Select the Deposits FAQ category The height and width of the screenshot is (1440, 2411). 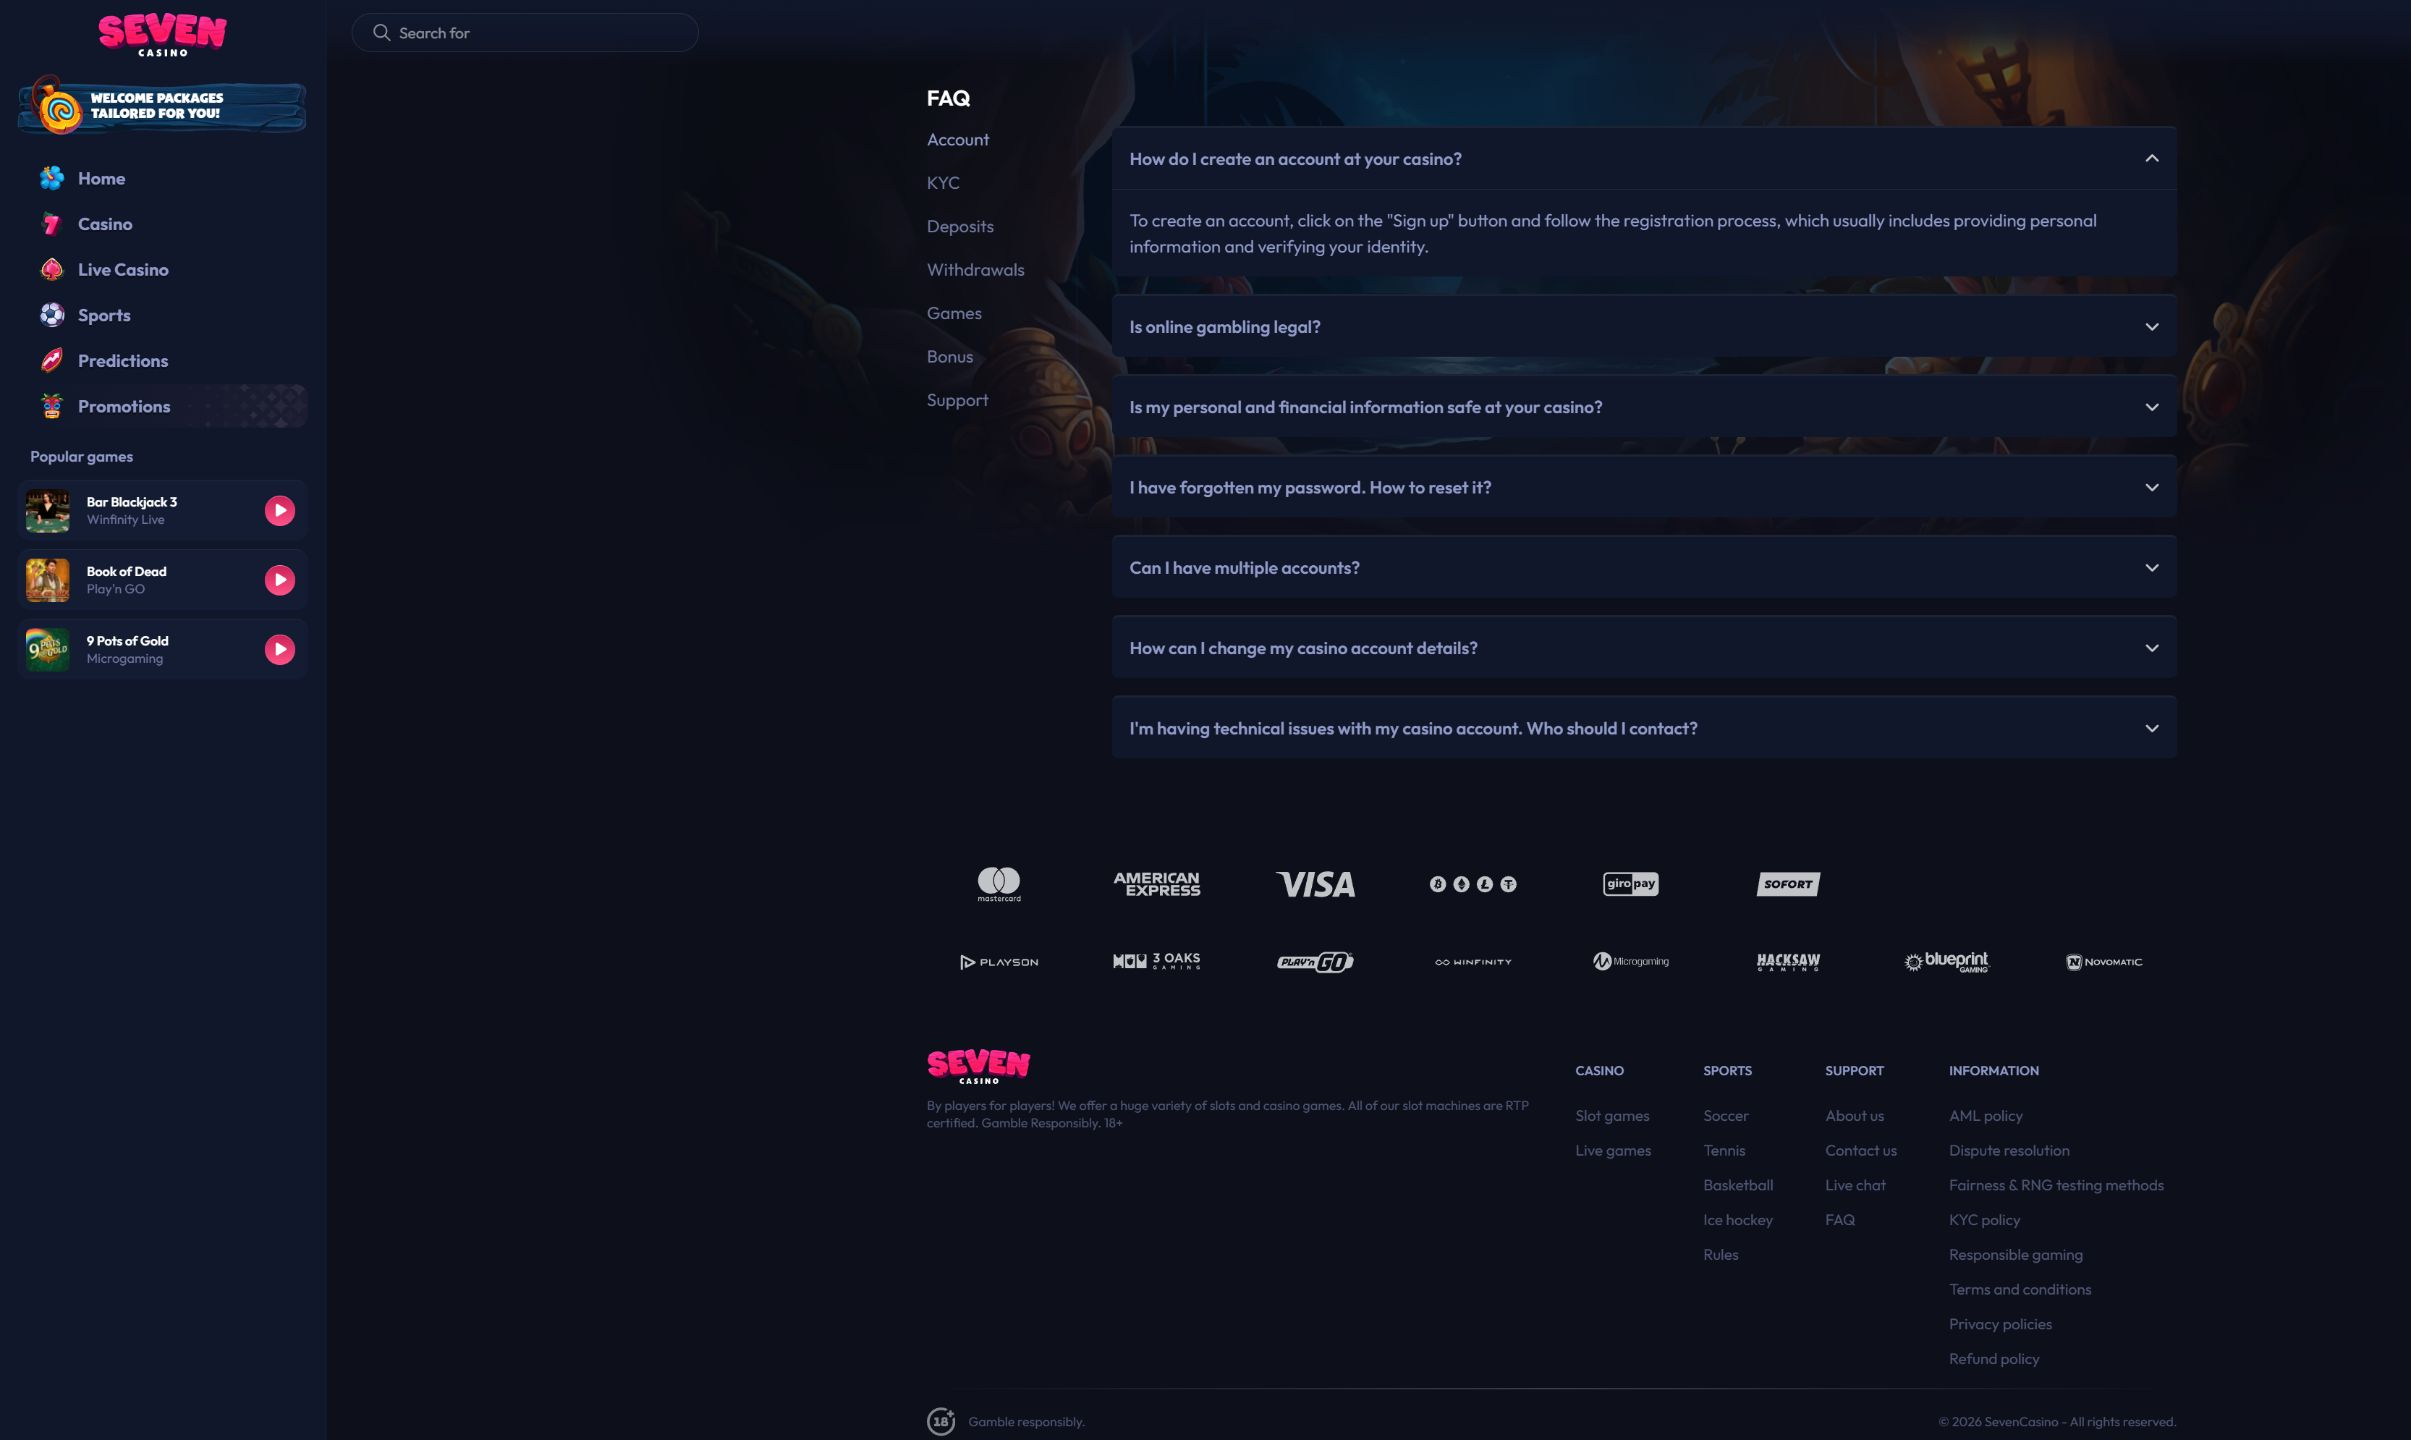coord(960,226)
